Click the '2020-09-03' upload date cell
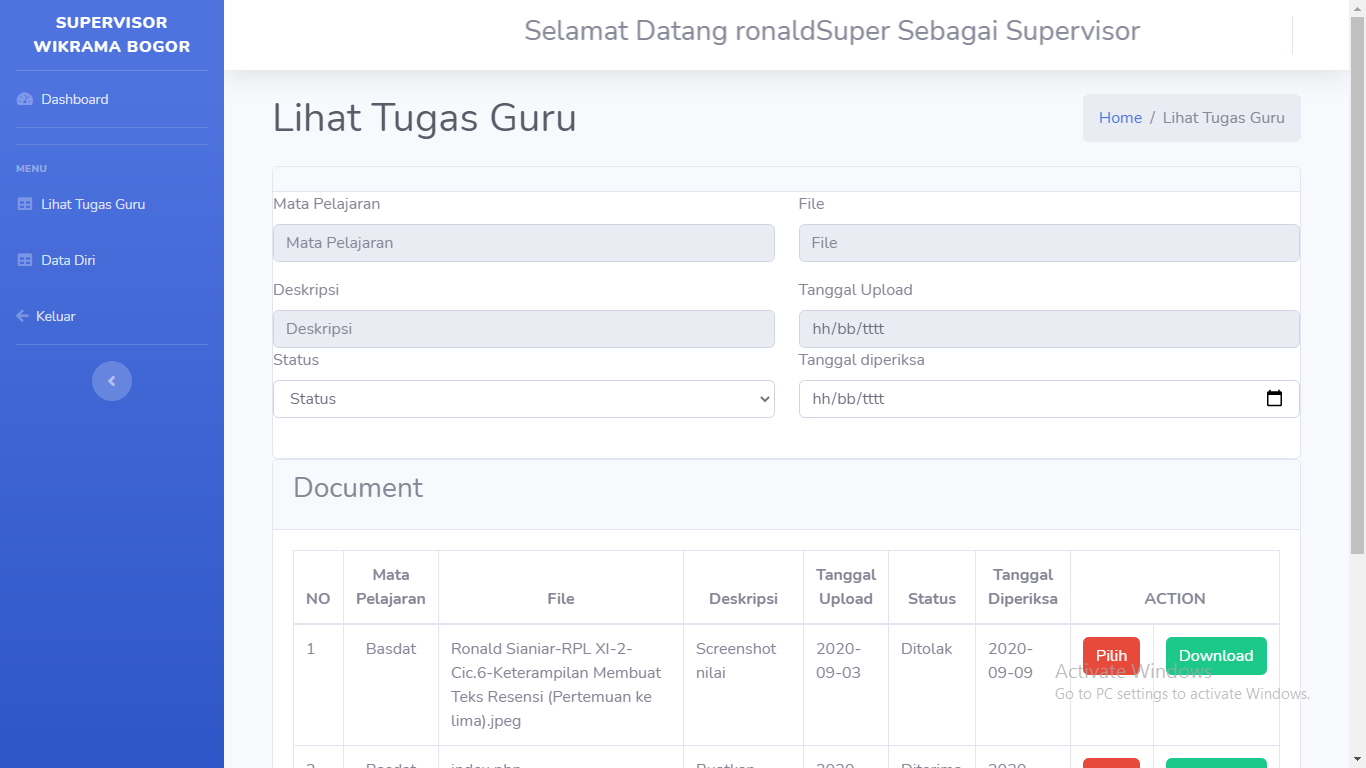 pos(846,685)
